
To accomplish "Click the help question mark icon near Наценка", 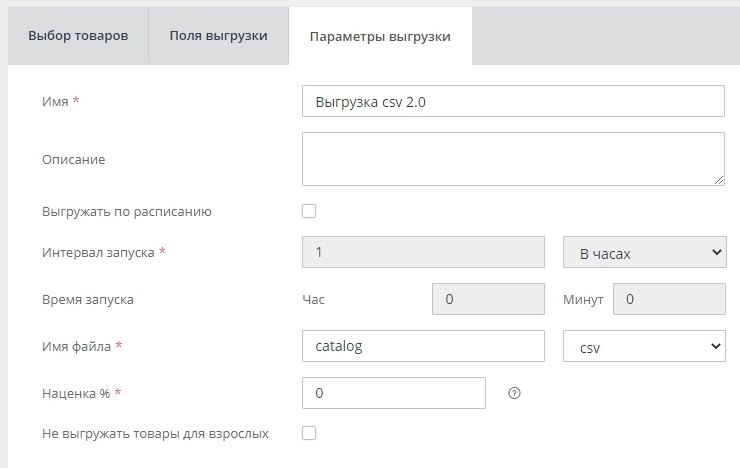I will pos(515,393).
